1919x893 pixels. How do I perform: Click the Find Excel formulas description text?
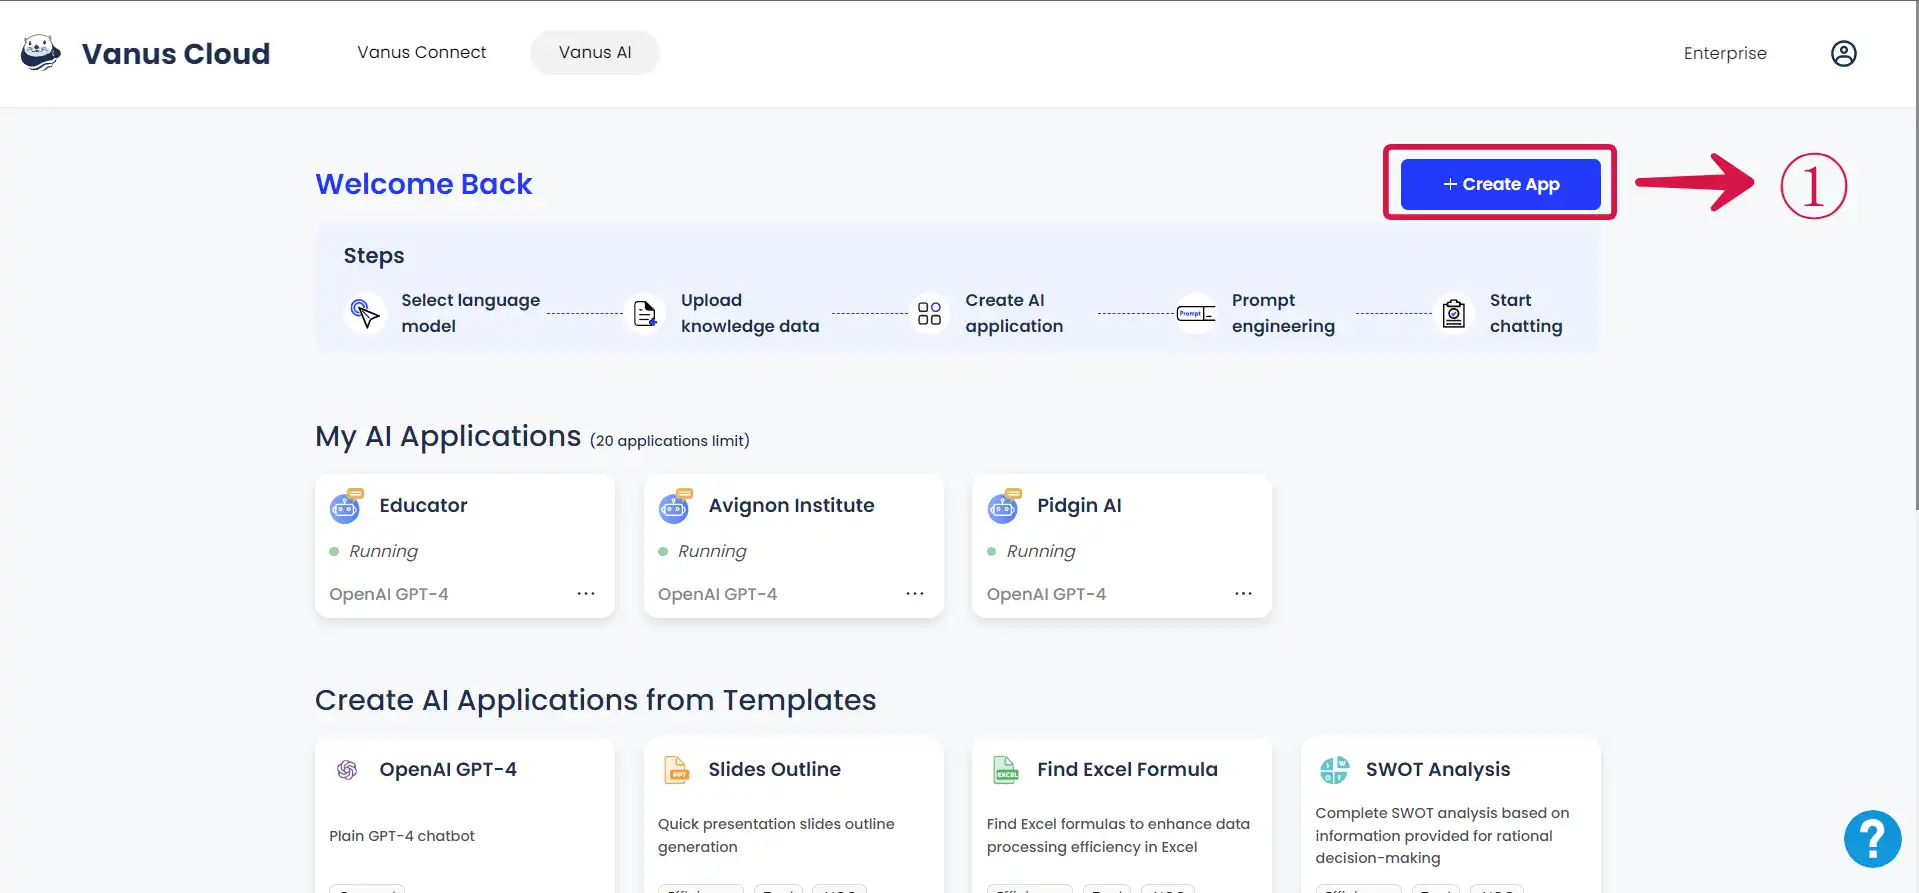pos(1118,835)
